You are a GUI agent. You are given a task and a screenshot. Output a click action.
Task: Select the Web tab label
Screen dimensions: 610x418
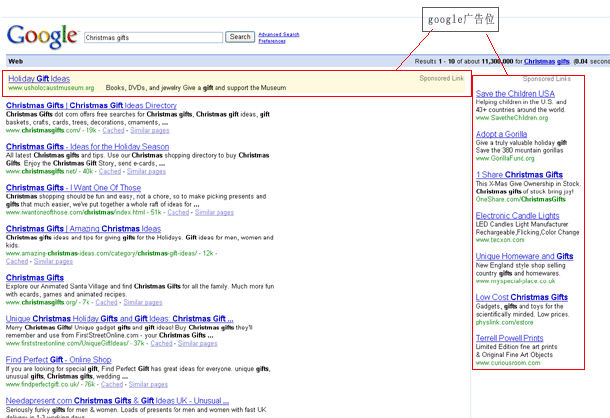[16, 61]
